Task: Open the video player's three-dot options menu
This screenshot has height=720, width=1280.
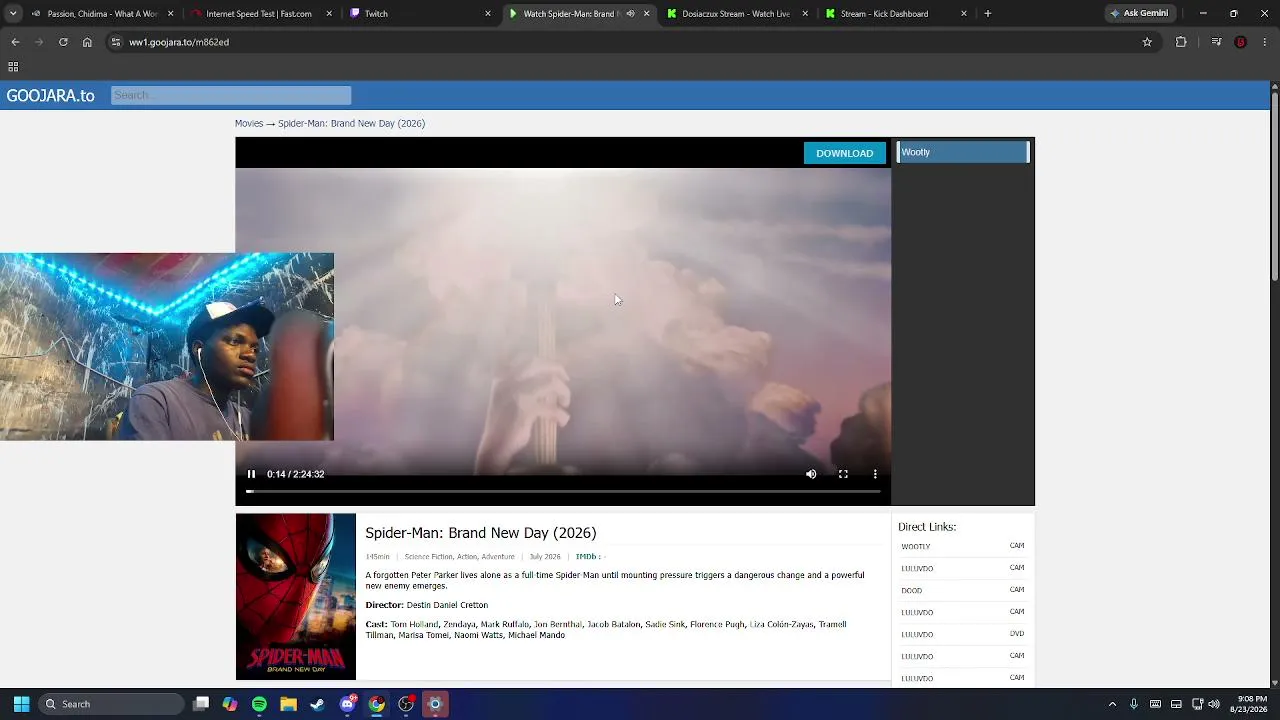Action: point(875,474)
